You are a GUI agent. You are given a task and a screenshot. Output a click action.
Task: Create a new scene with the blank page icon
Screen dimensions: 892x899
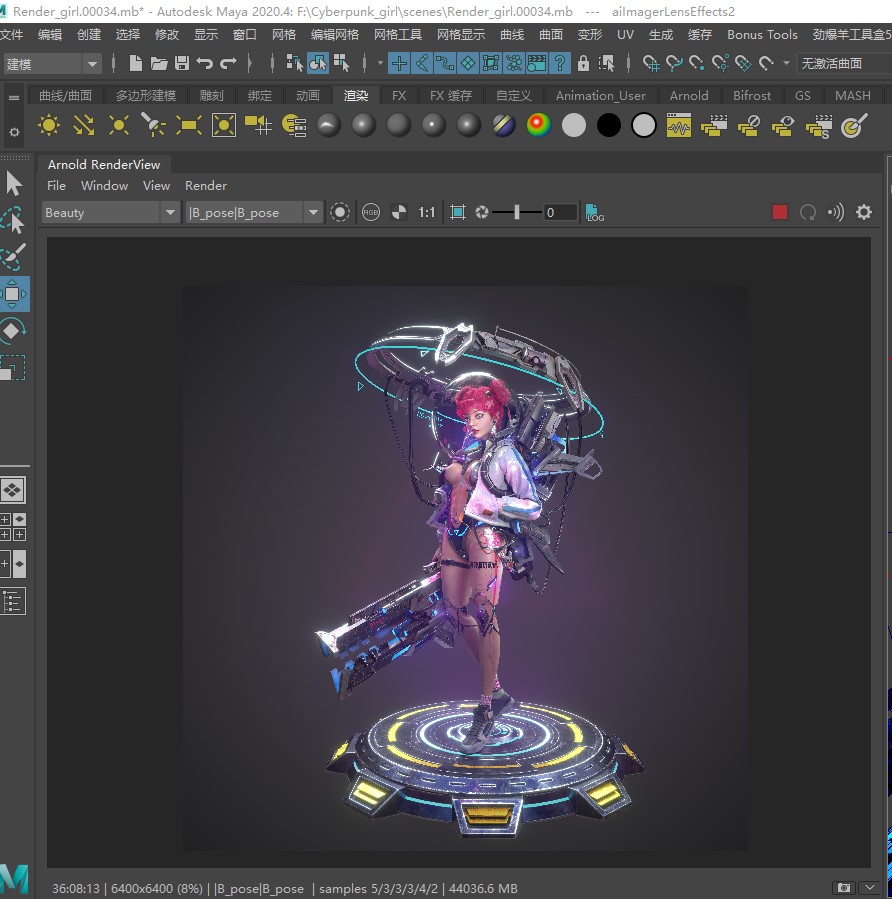pos(135,62)
